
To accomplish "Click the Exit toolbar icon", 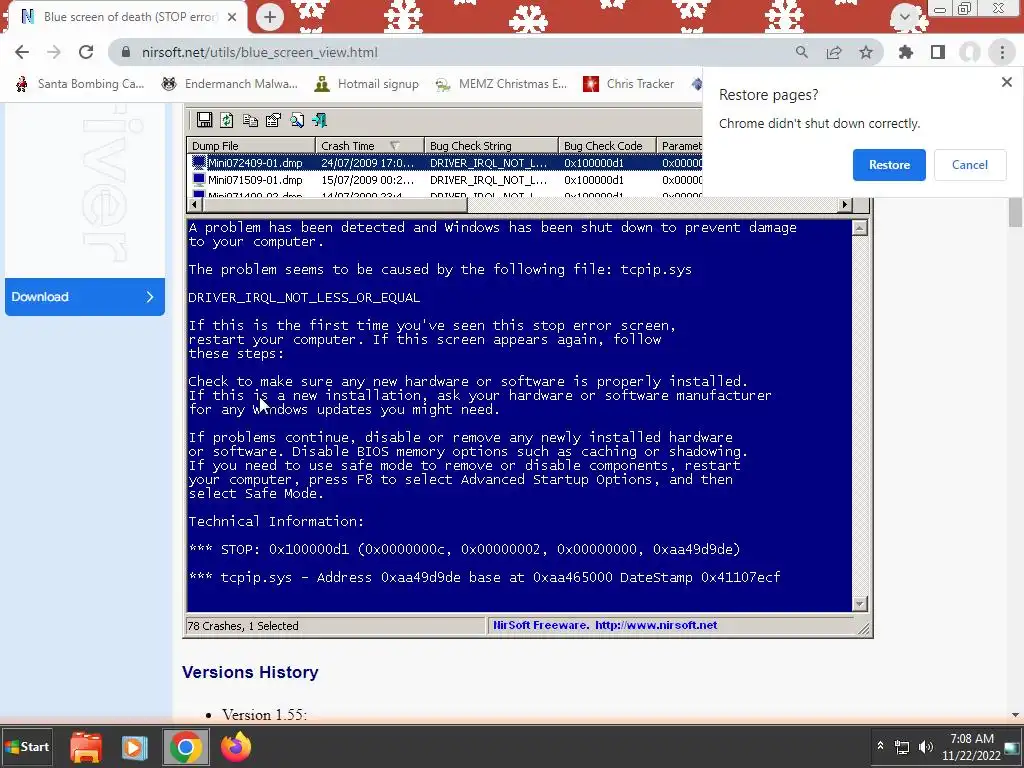I will [319, 120].
